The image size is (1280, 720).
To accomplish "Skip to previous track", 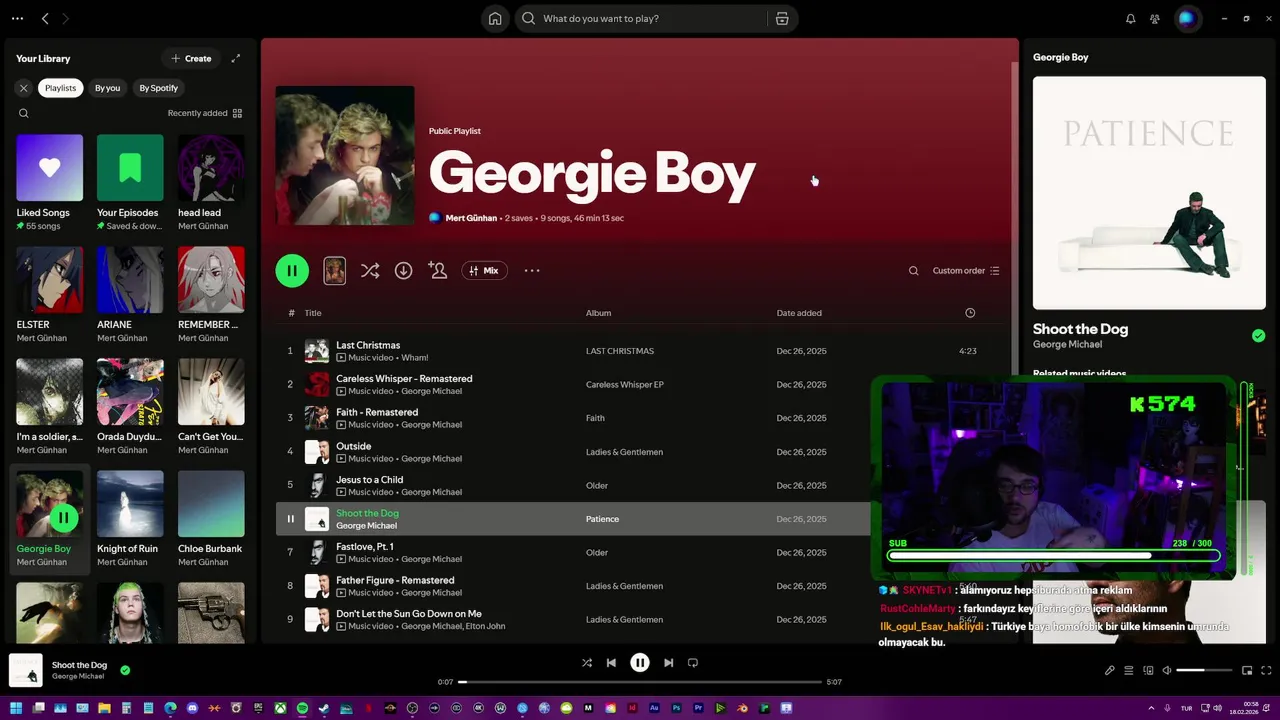I will [611, 662].
